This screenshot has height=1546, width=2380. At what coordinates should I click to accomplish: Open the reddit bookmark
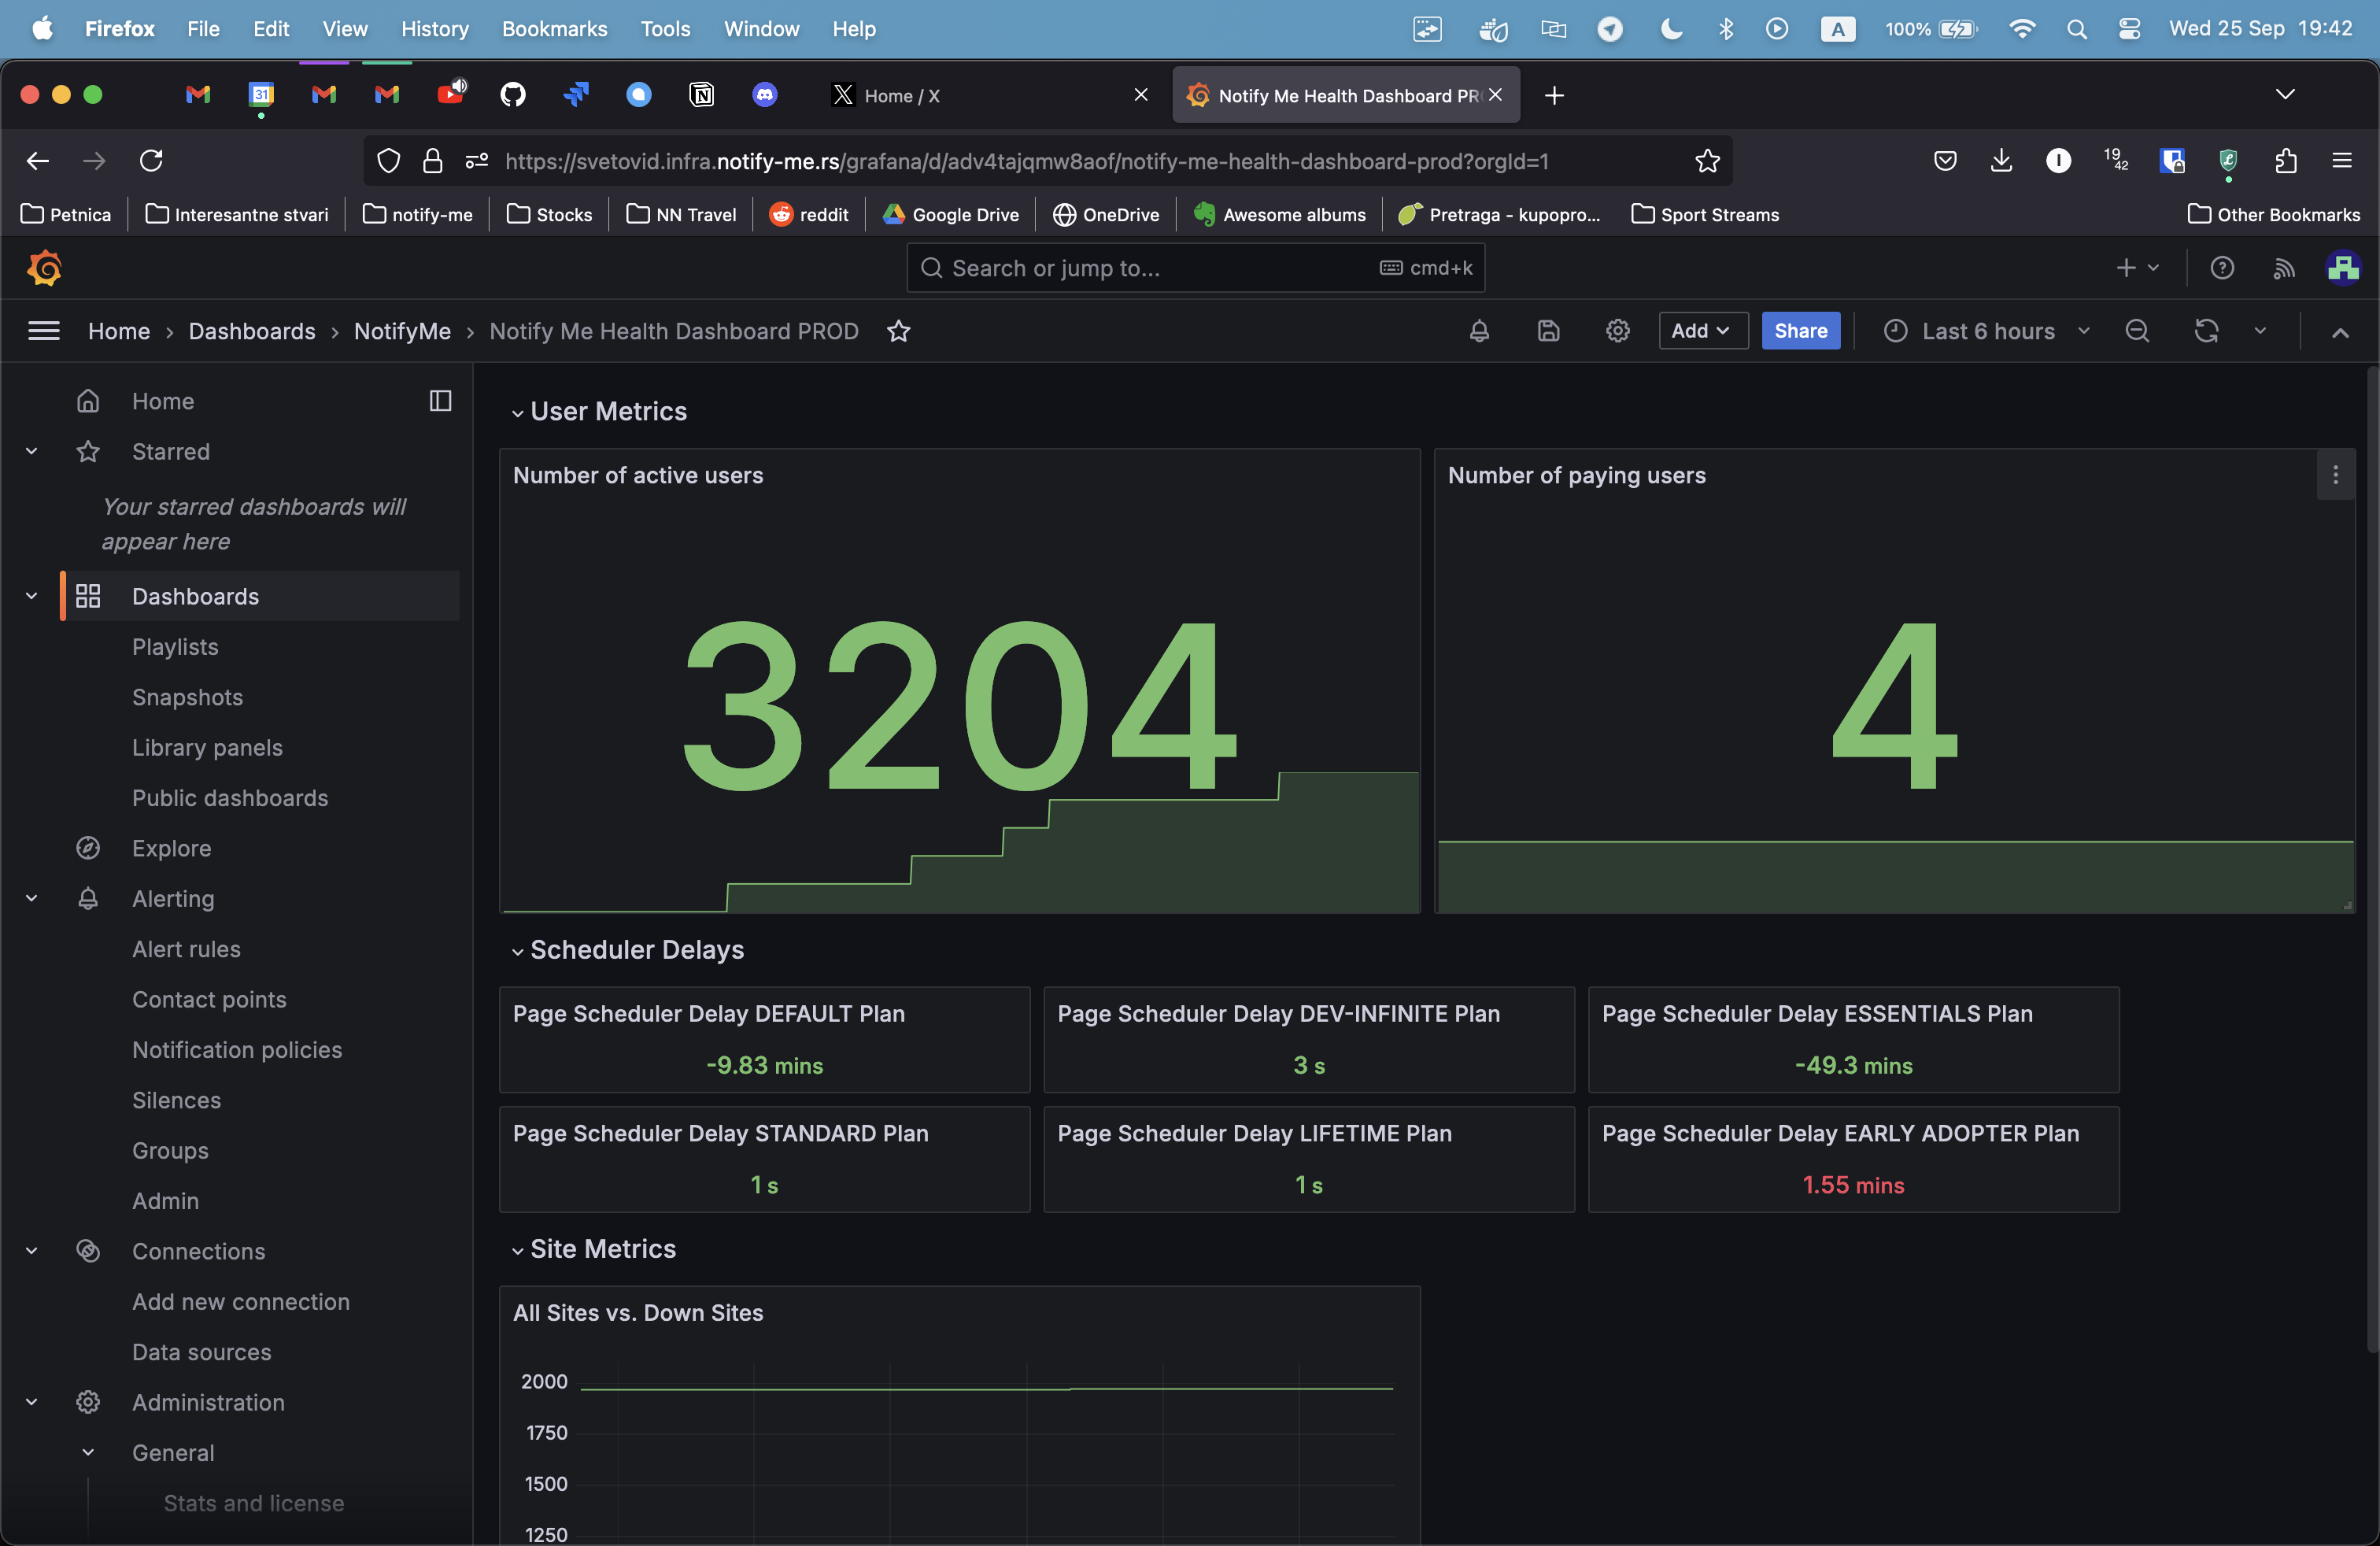(x=809, y=215)
